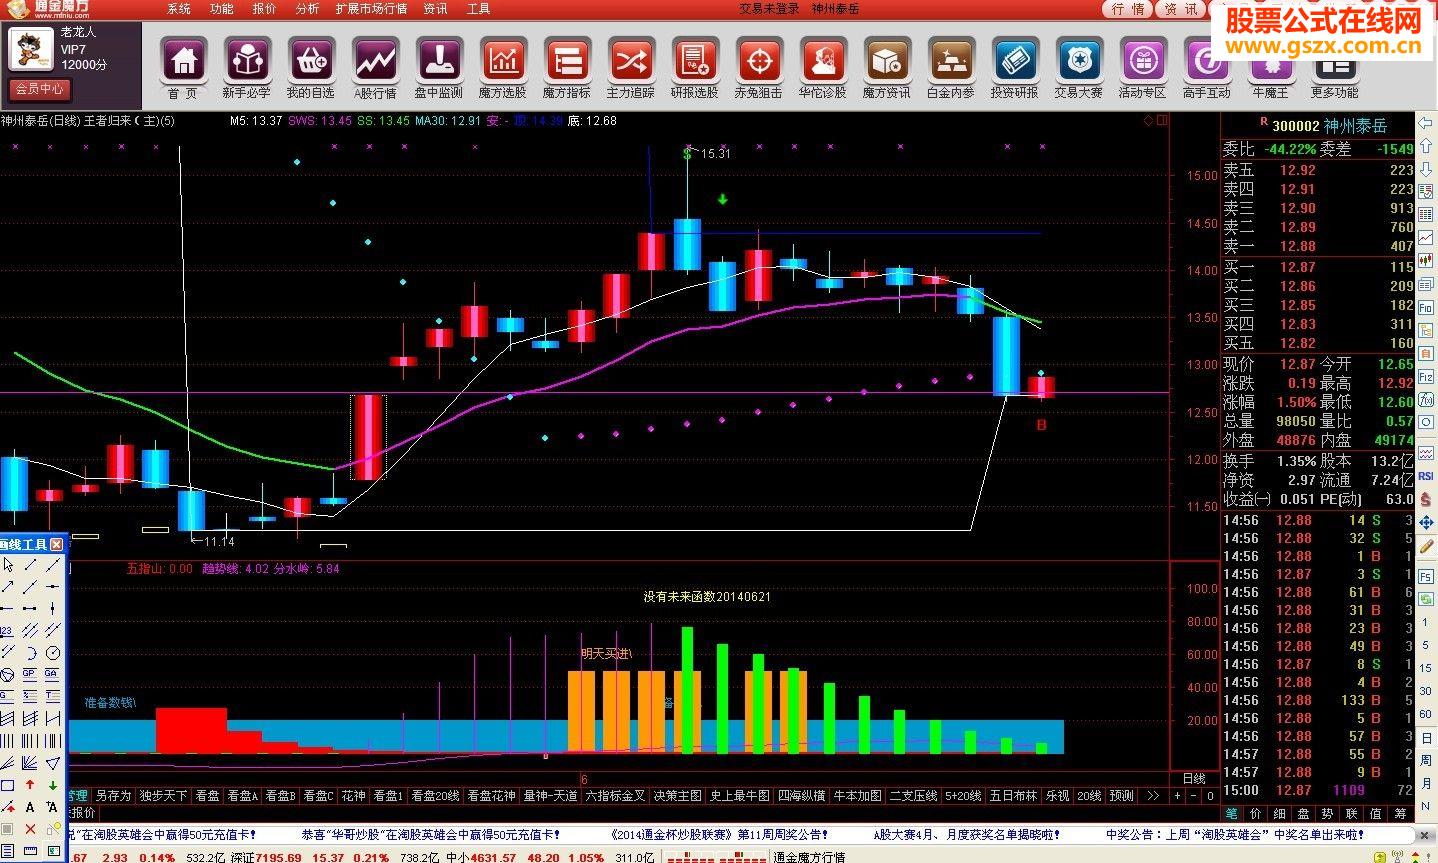
Task: Switch to 看盘20线 template tab
Action: (x=435, y=796)
